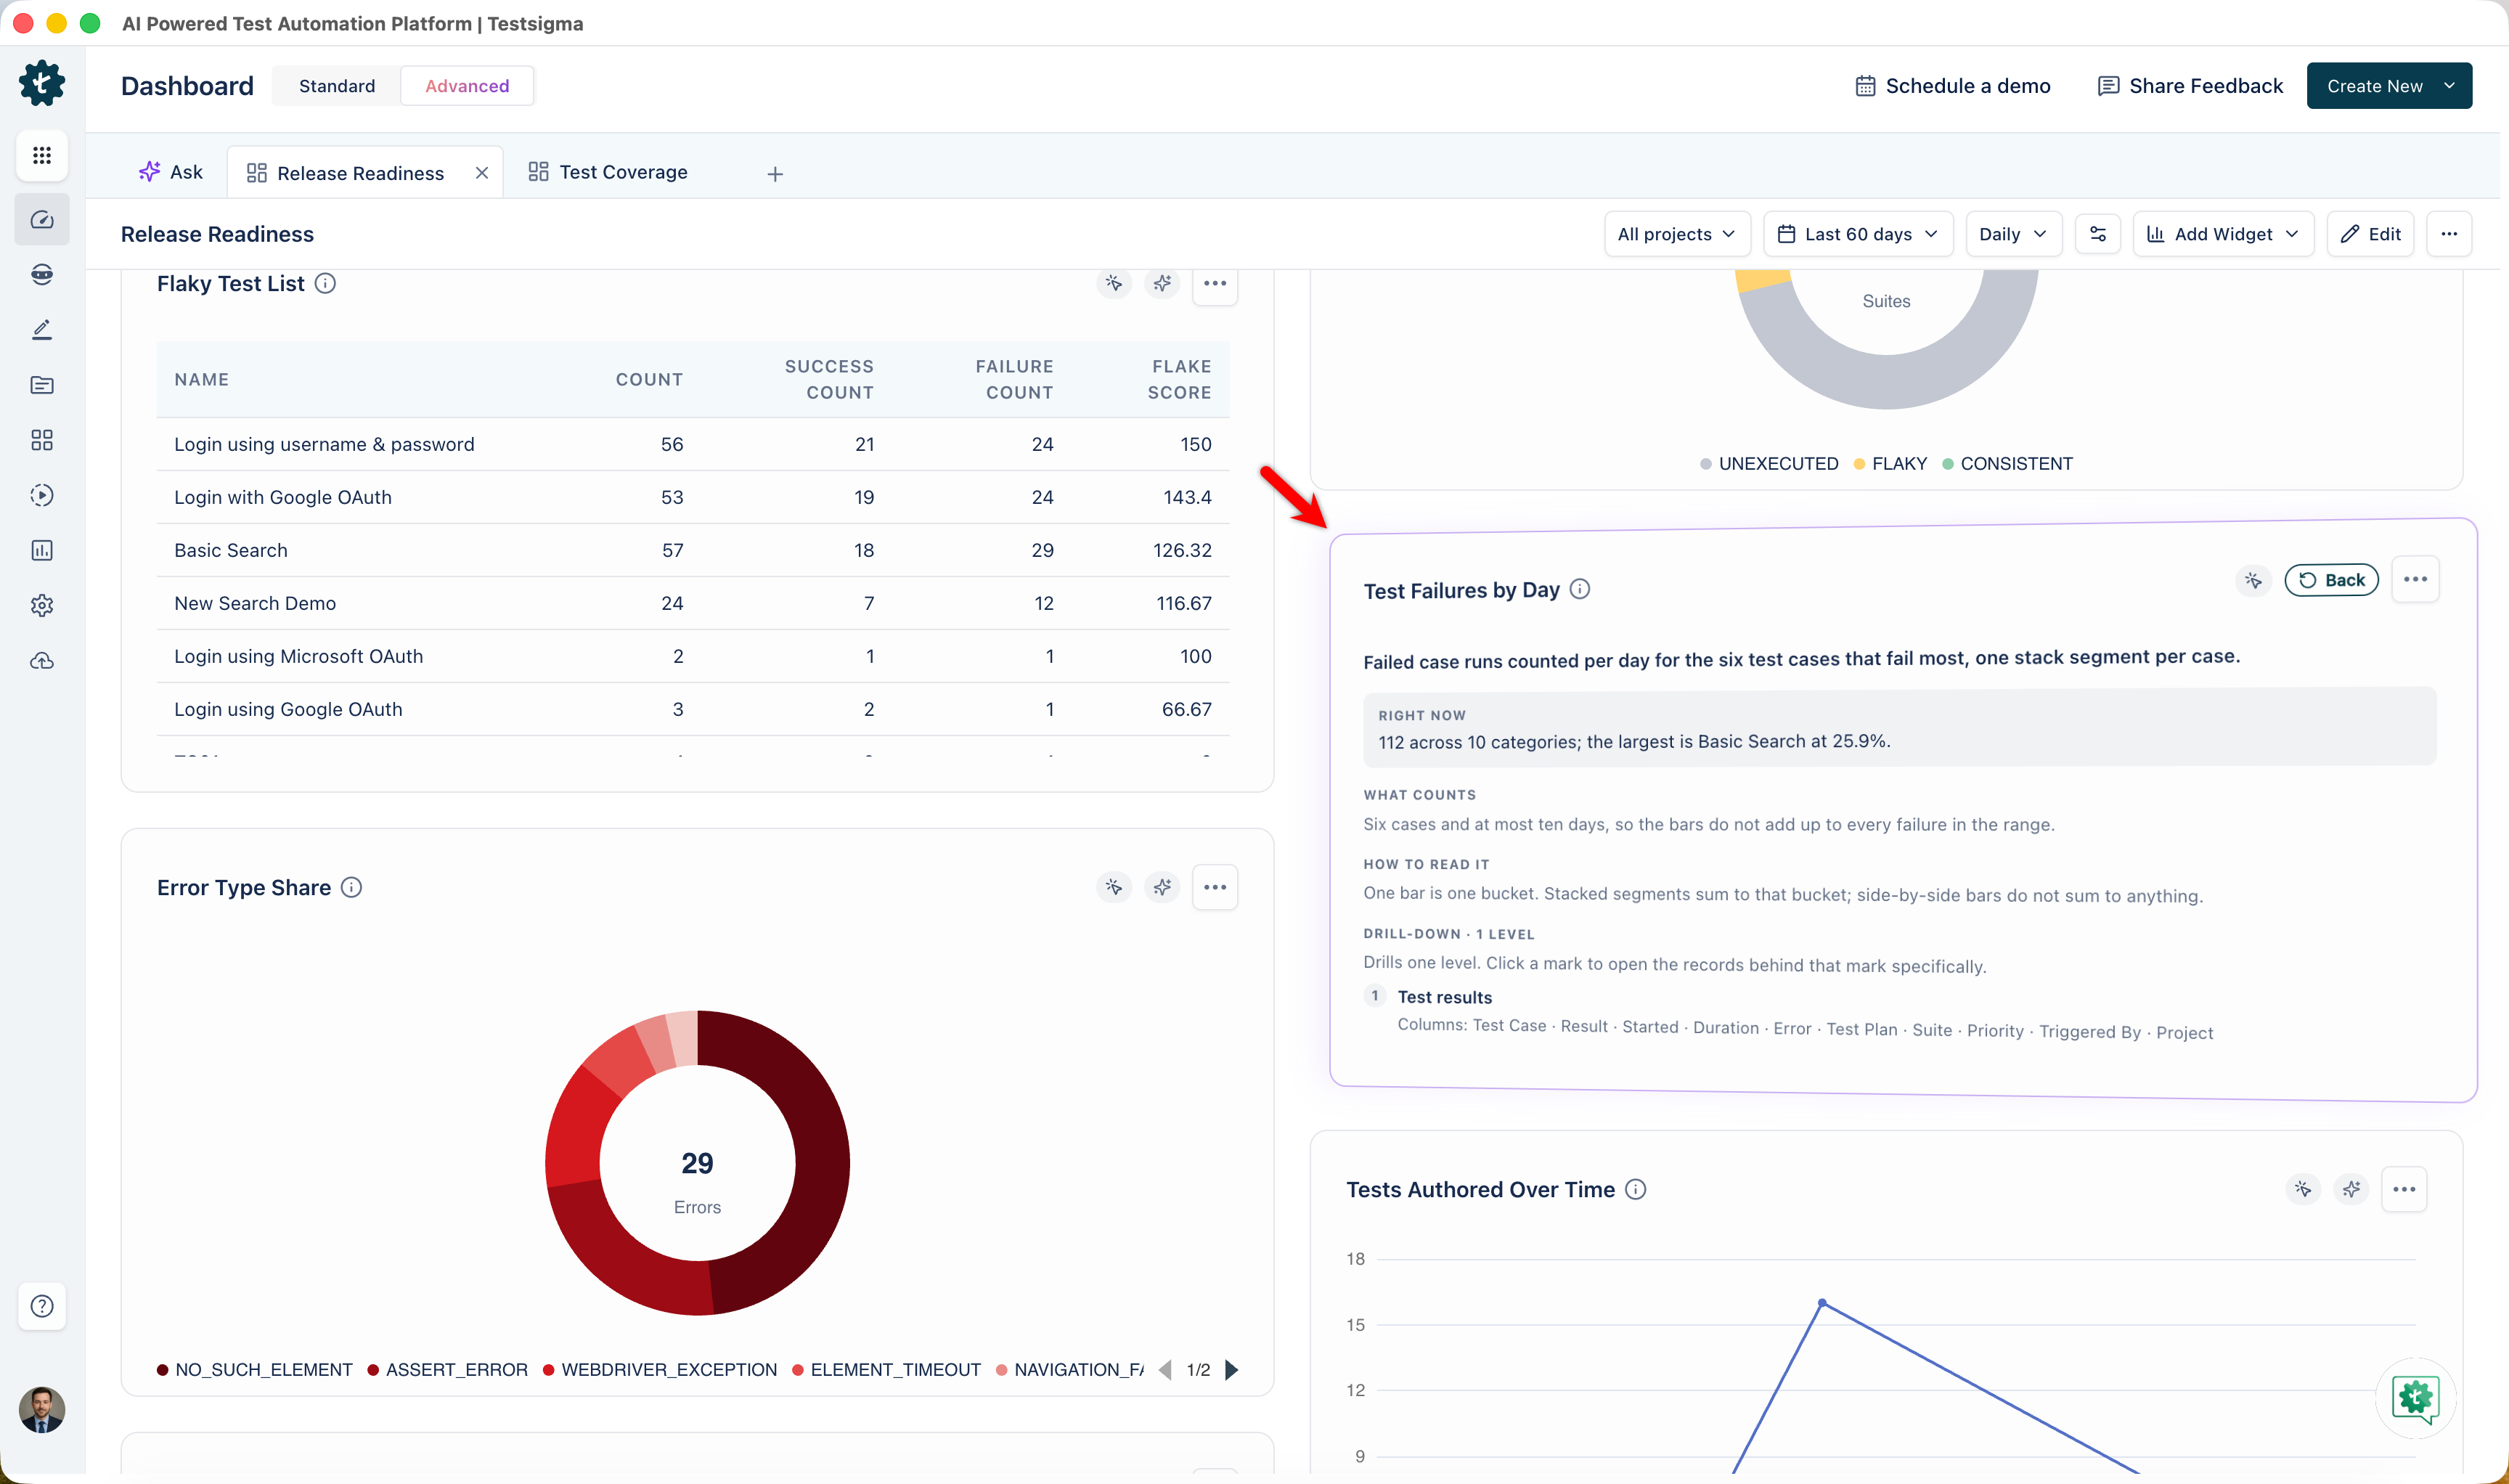Click the Testsigma logo in sidebar
2509x1484 pixels.
tap(42, 82)
